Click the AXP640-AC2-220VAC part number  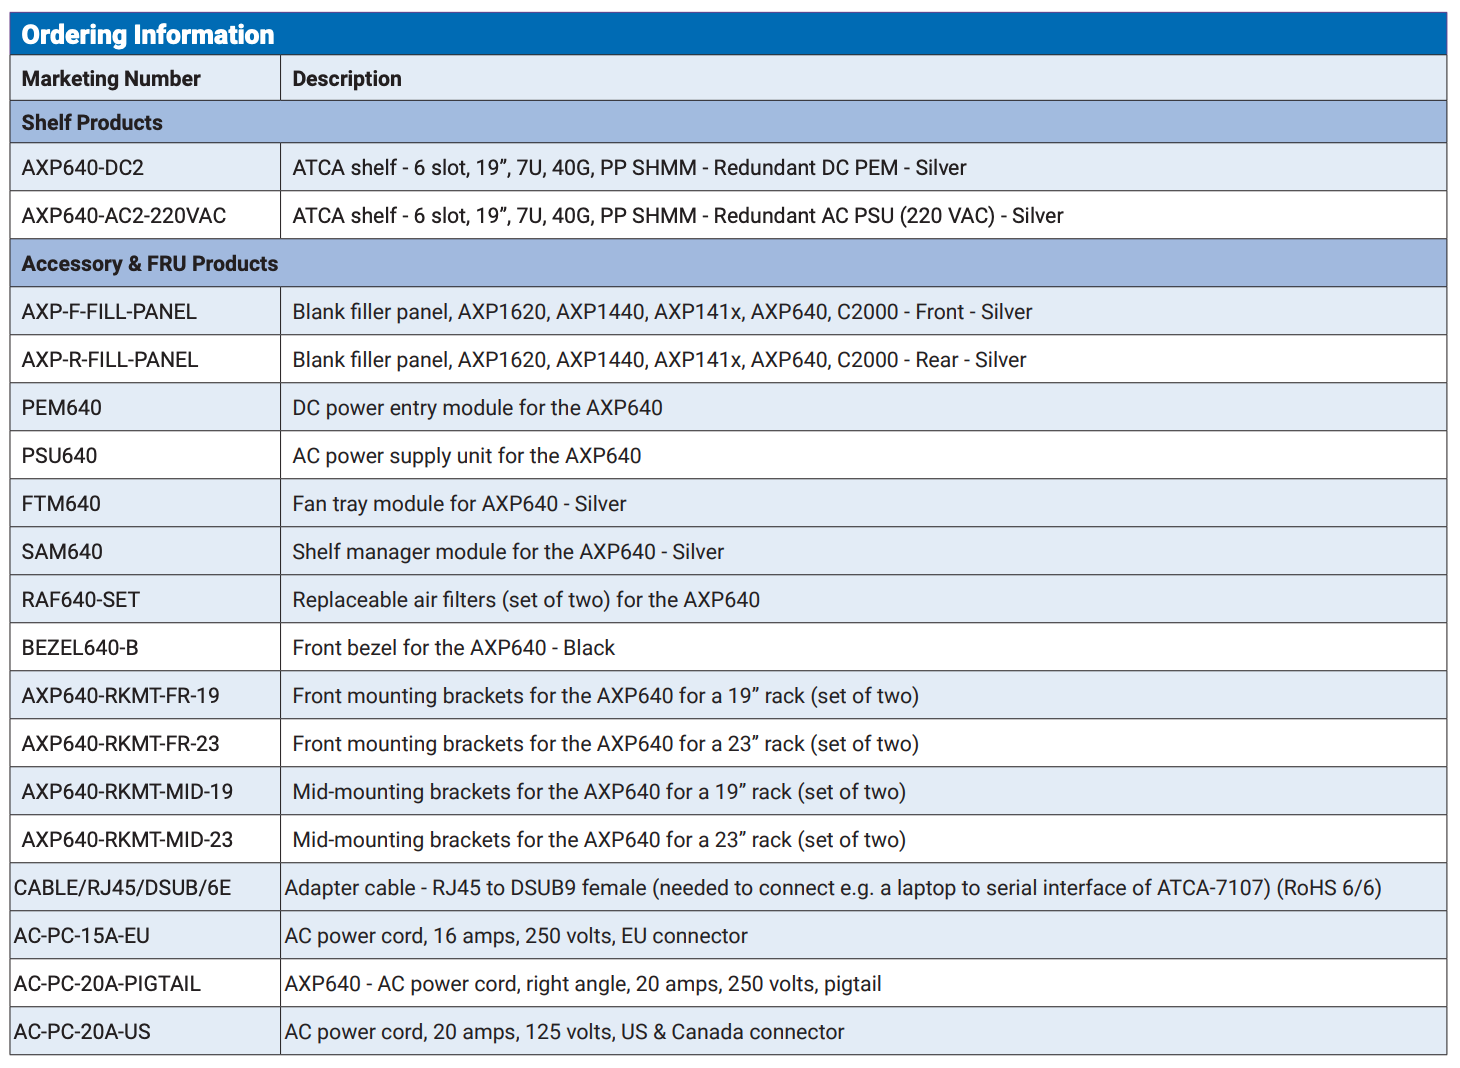click(x=124, y=216)
